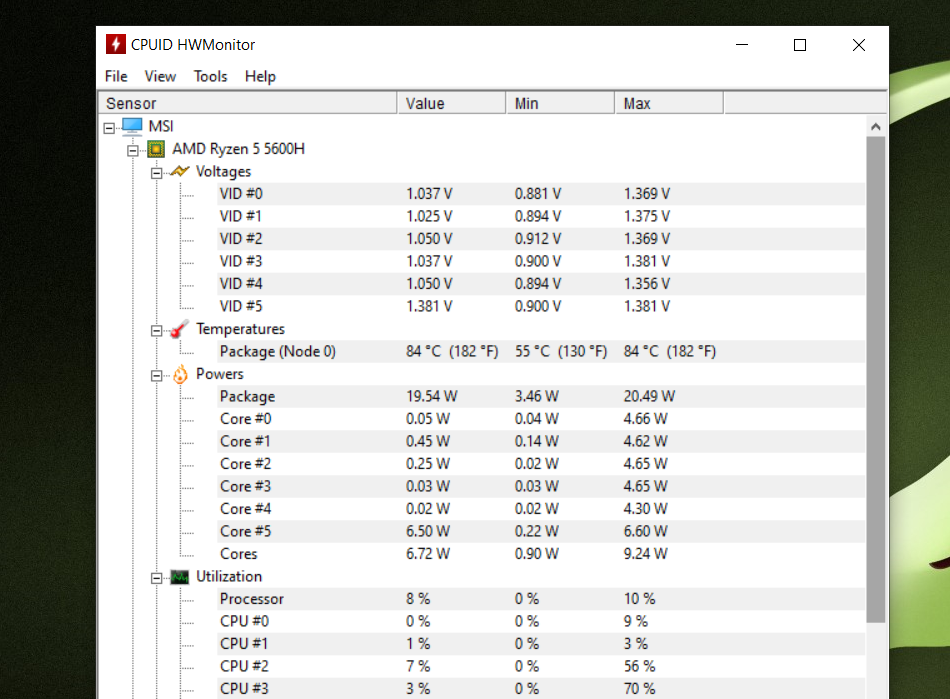Screen dimensions: 950x699
Task: Click the Temperatures thermometer icon
Action: coord(179,329)
